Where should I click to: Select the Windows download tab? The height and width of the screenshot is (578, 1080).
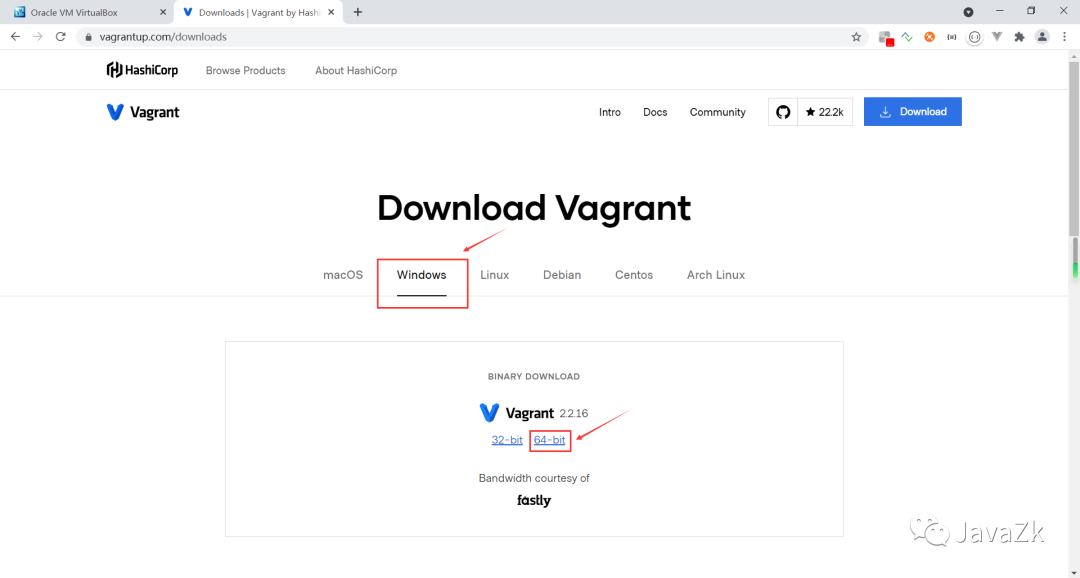tap(422, 275)
